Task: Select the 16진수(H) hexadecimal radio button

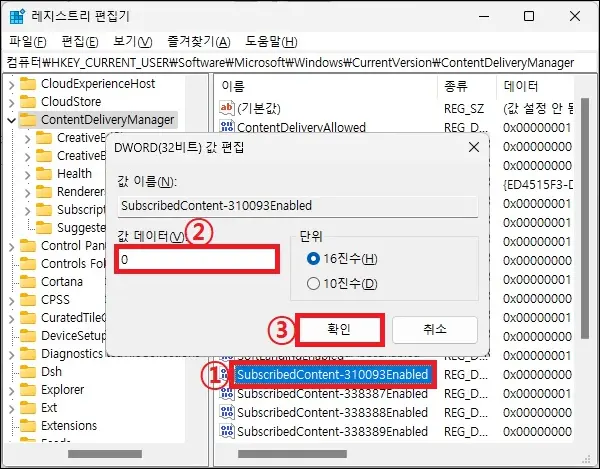Action: pyautogui.click(x=313, y=259)
